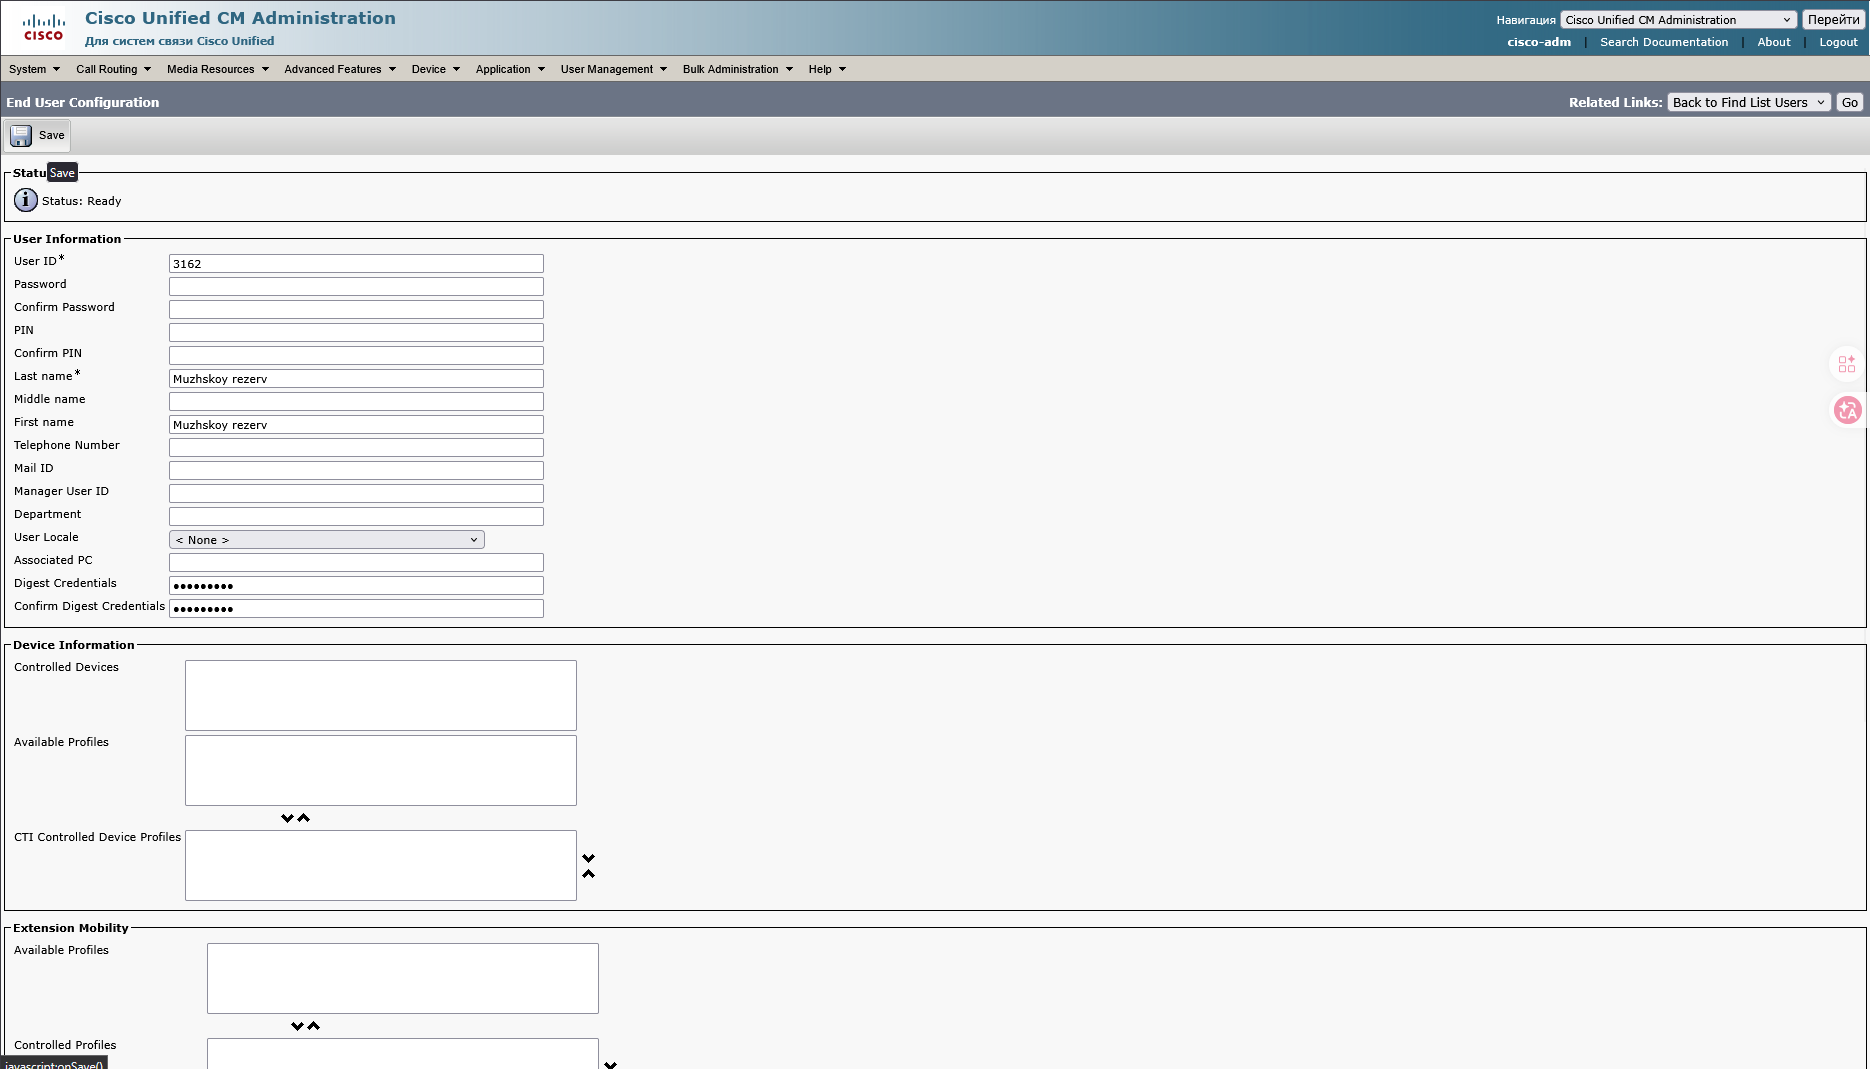The image size is (1870, 1069).
Task: Click the pink translate extension icon
Action: (1847, 411)
